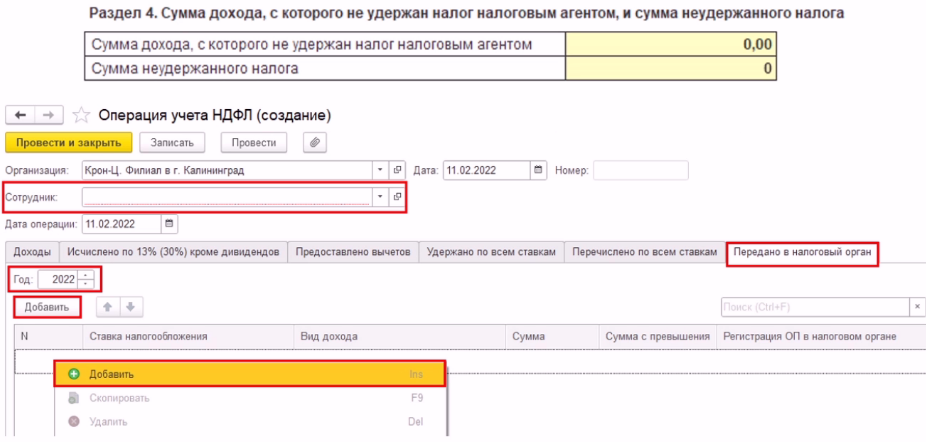Click open-form icon next to Сотрудник

tap(397, 197)
